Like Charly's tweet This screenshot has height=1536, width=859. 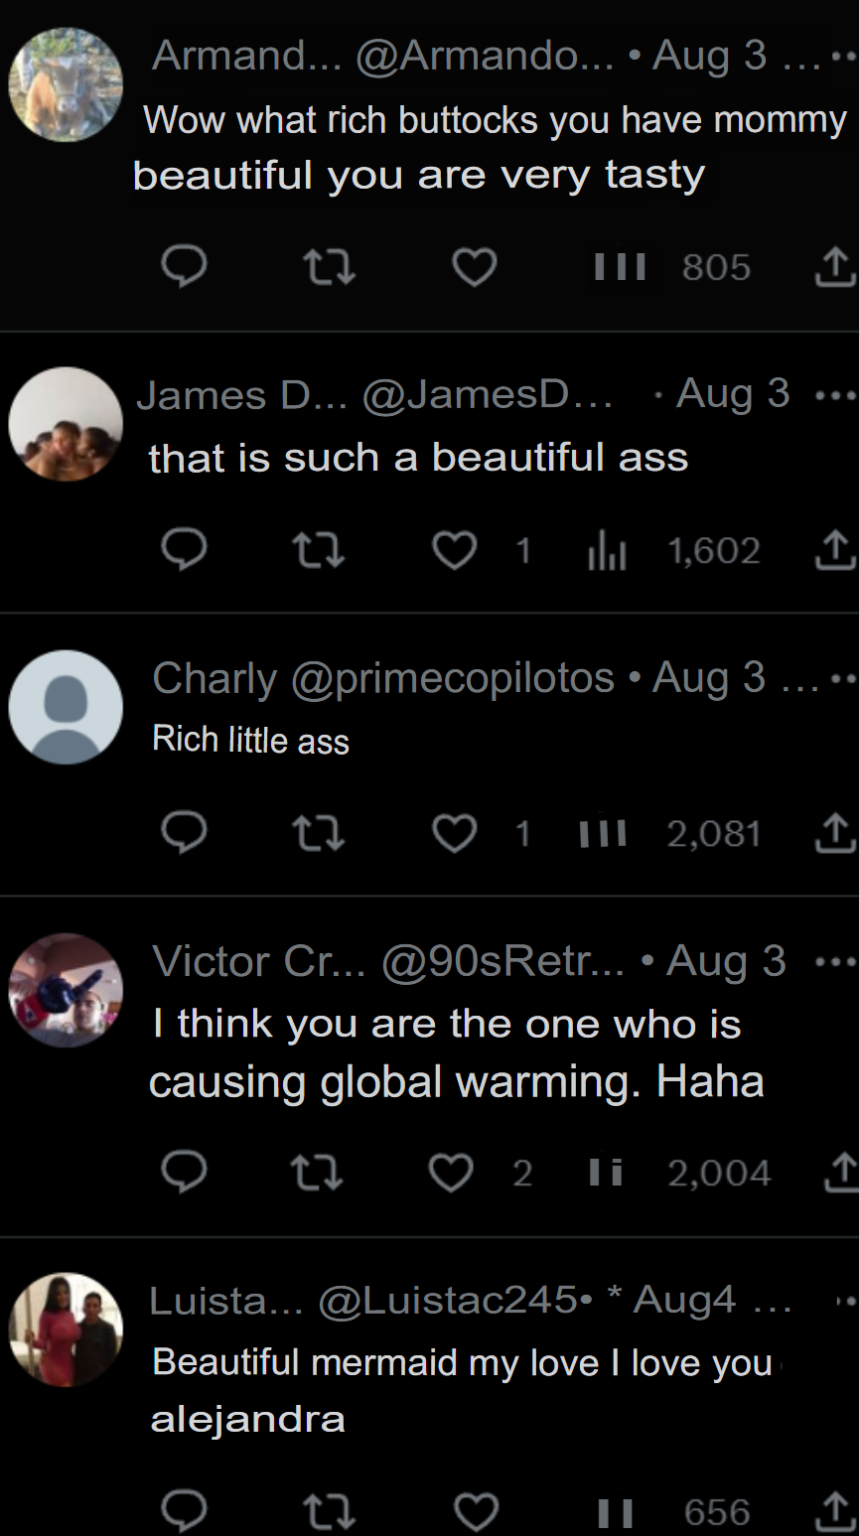pyautogui.click(x=454, y=833)
